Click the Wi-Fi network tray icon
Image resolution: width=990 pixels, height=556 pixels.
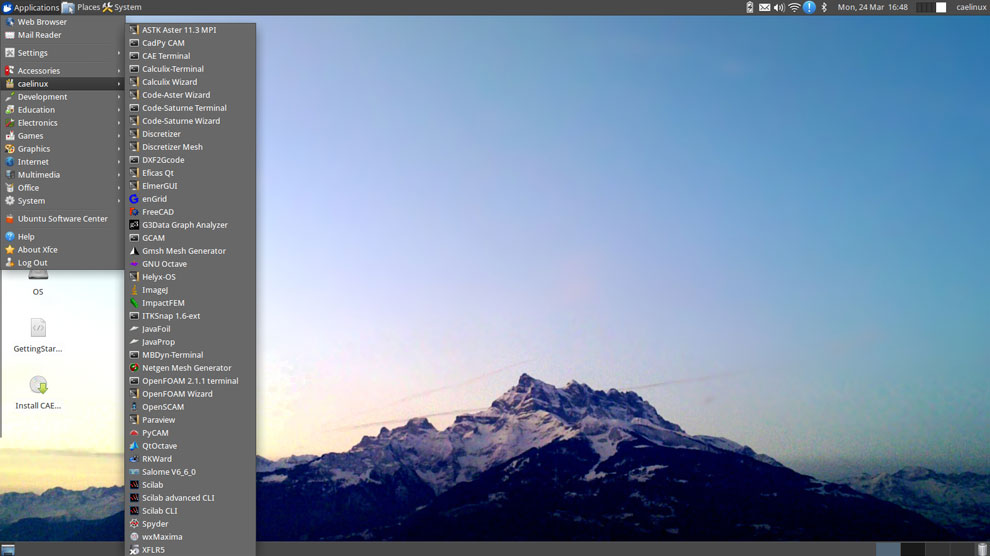(794, 8)
